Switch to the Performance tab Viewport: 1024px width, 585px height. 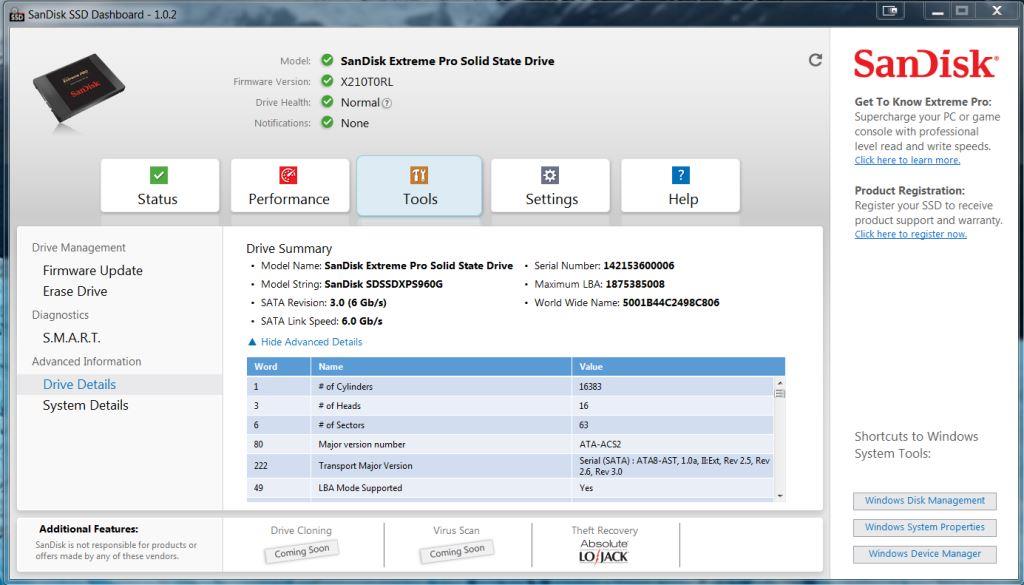click(x=289, y=186)
